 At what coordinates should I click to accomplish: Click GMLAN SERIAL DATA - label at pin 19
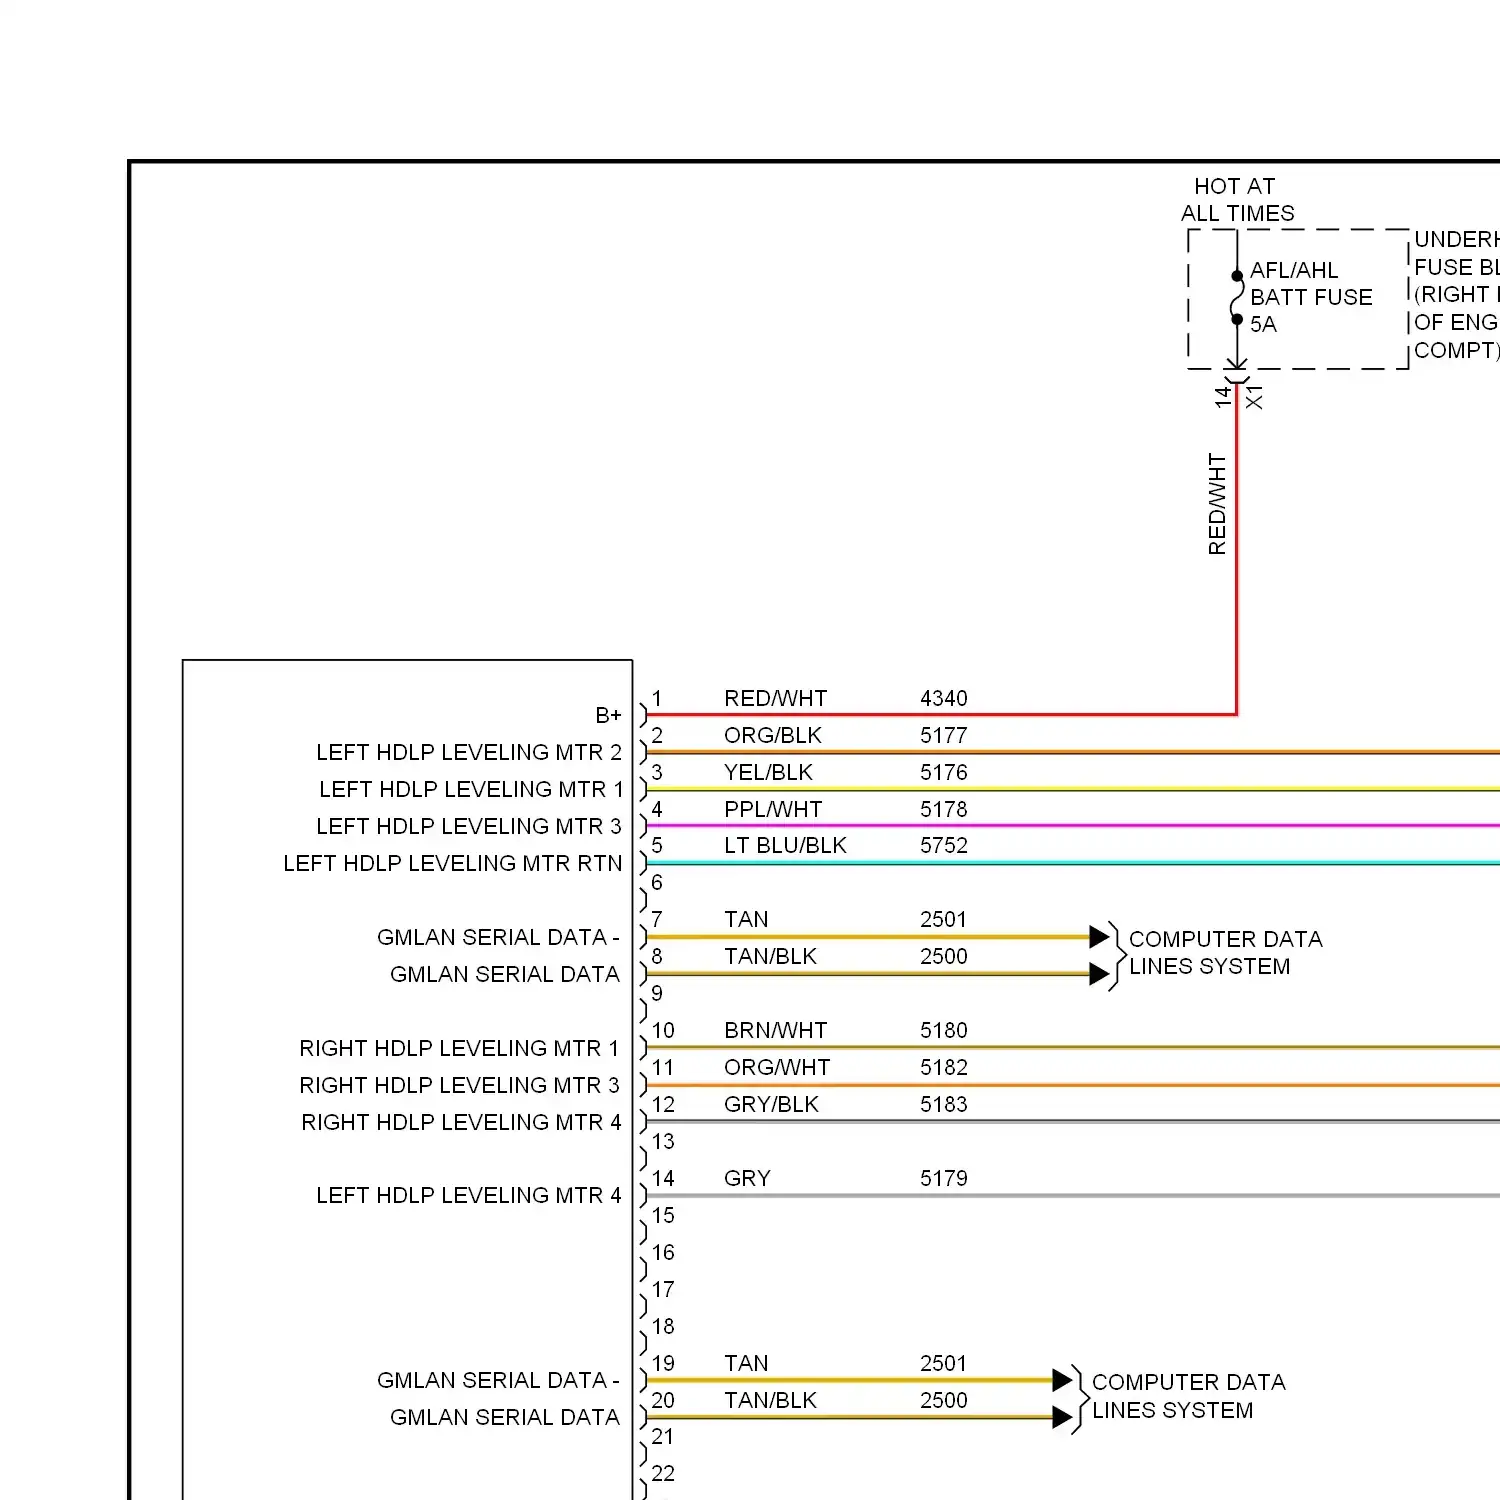498,1380
